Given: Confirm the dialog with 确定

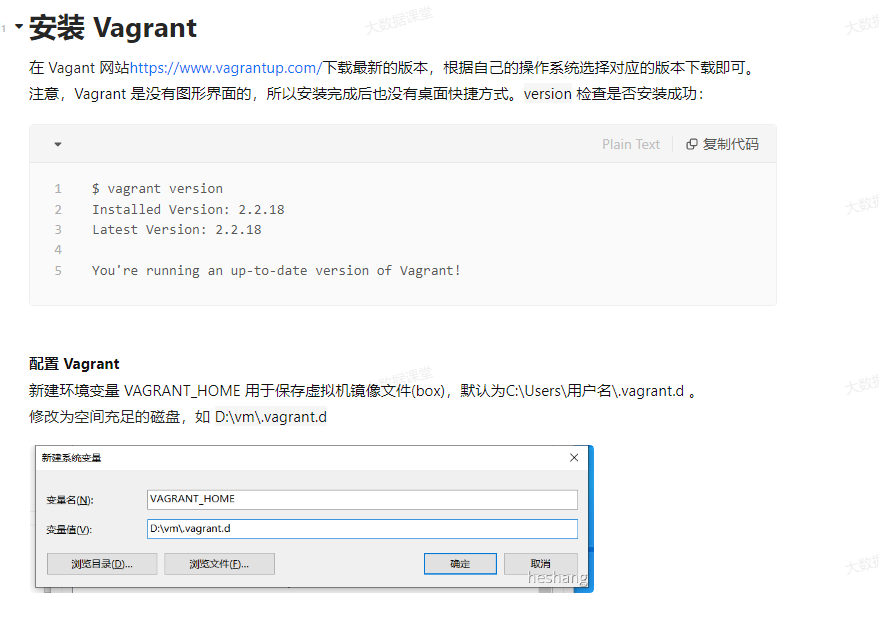Looking at the screenshot, I should tap(460, 564).
